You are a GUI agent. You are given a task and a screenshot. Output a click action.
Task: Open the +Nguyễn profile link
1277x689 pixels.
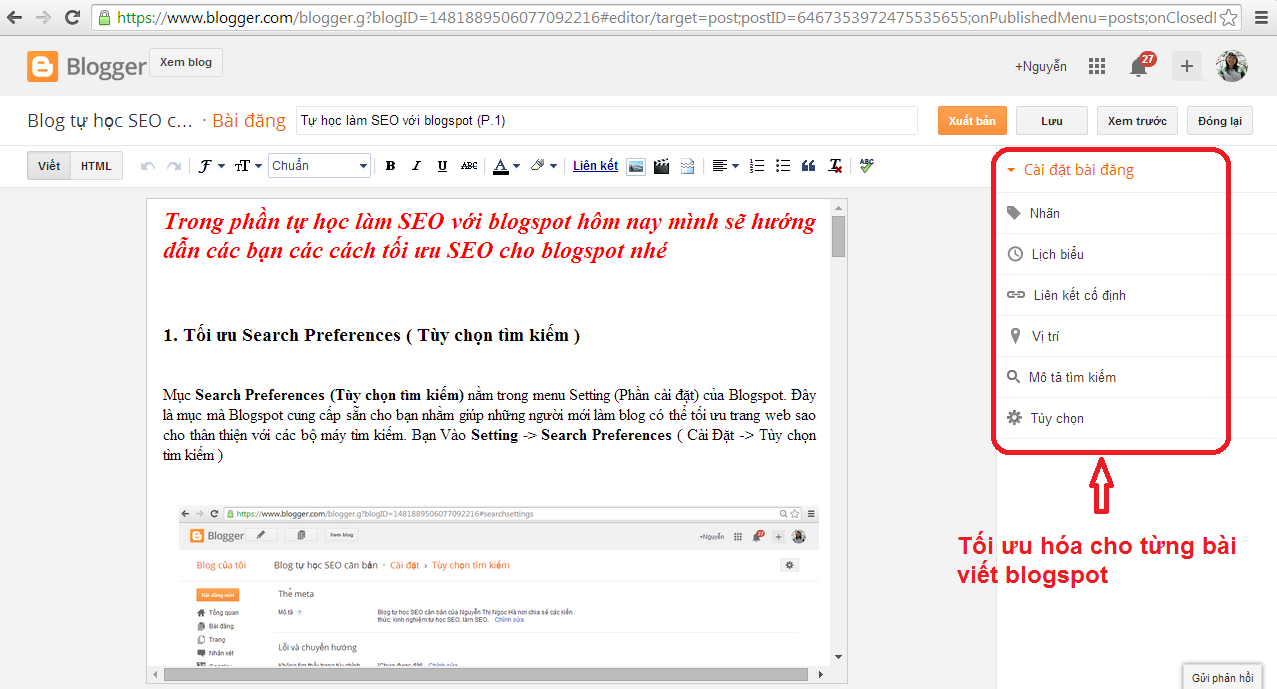pyautogui.click(x=1041, y=66)
